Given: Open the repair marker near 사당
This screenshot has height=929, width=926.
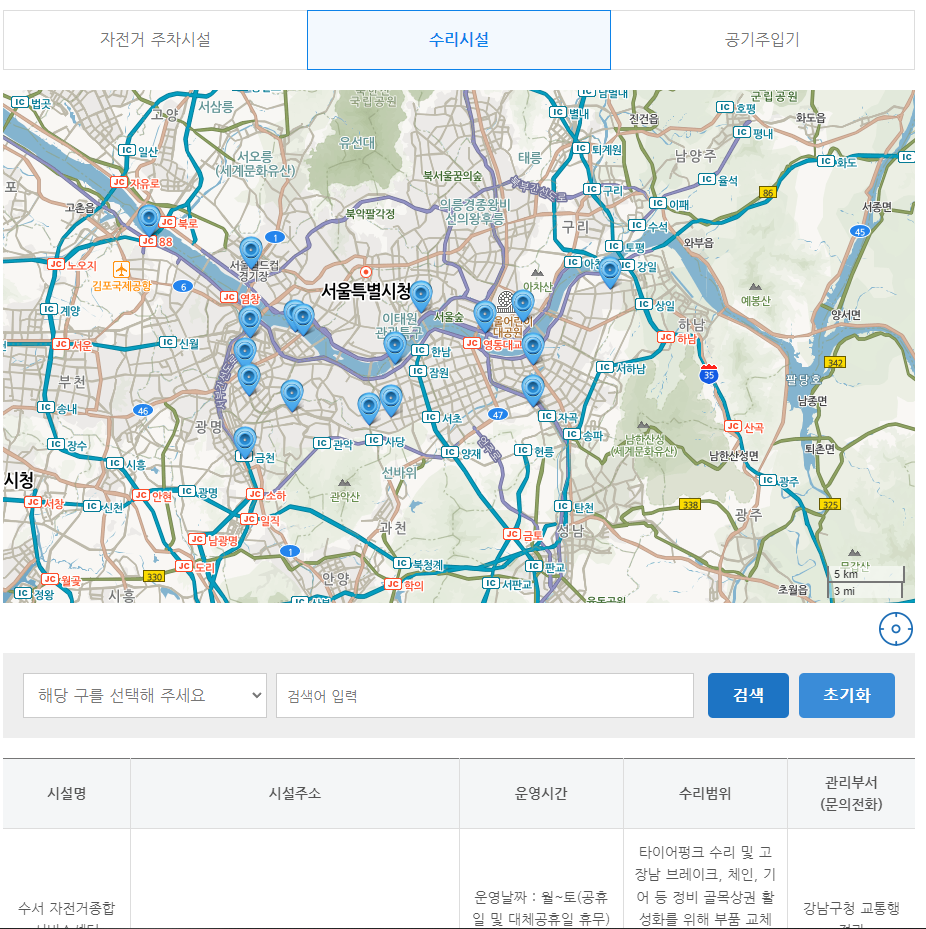Looking at the screenshot, I should coord(369,404).
